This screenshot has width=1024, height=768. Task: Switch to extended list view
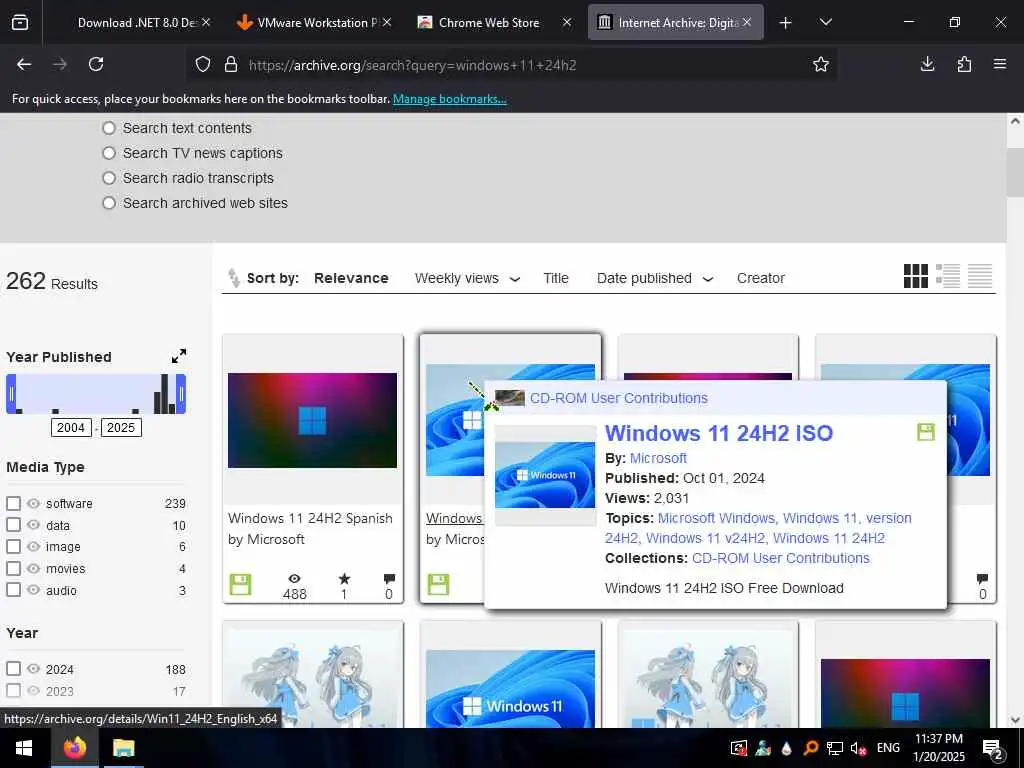(x=948, y=276)
